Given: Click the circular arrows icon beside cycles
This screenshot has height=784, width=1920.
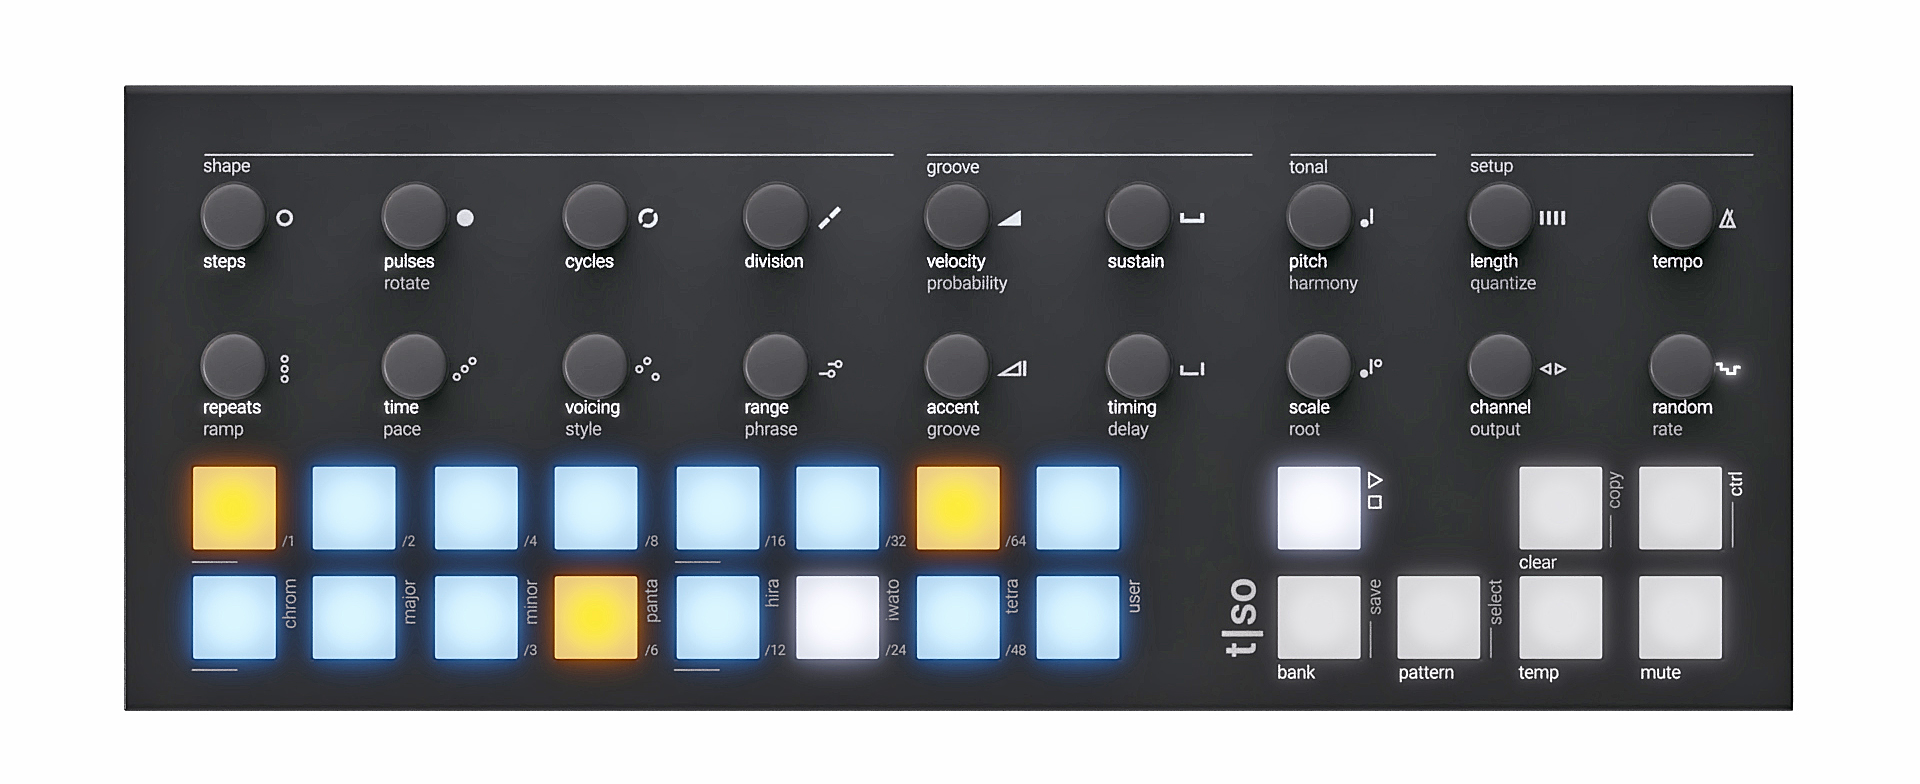Looking at the screenshot, I should tap(648, 218).
